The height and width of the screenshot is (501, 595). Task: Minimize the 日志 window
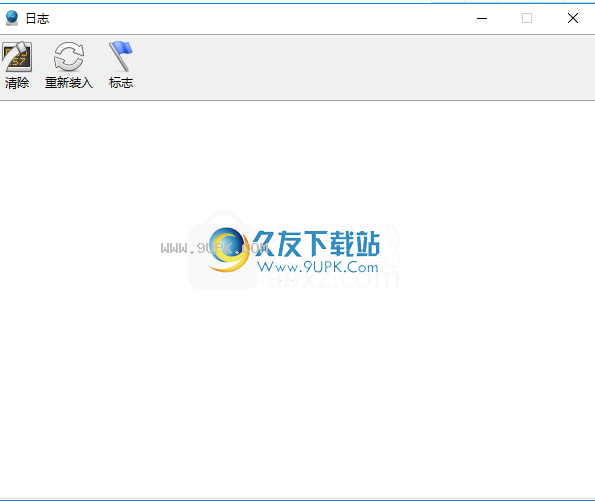coord(482,18)
